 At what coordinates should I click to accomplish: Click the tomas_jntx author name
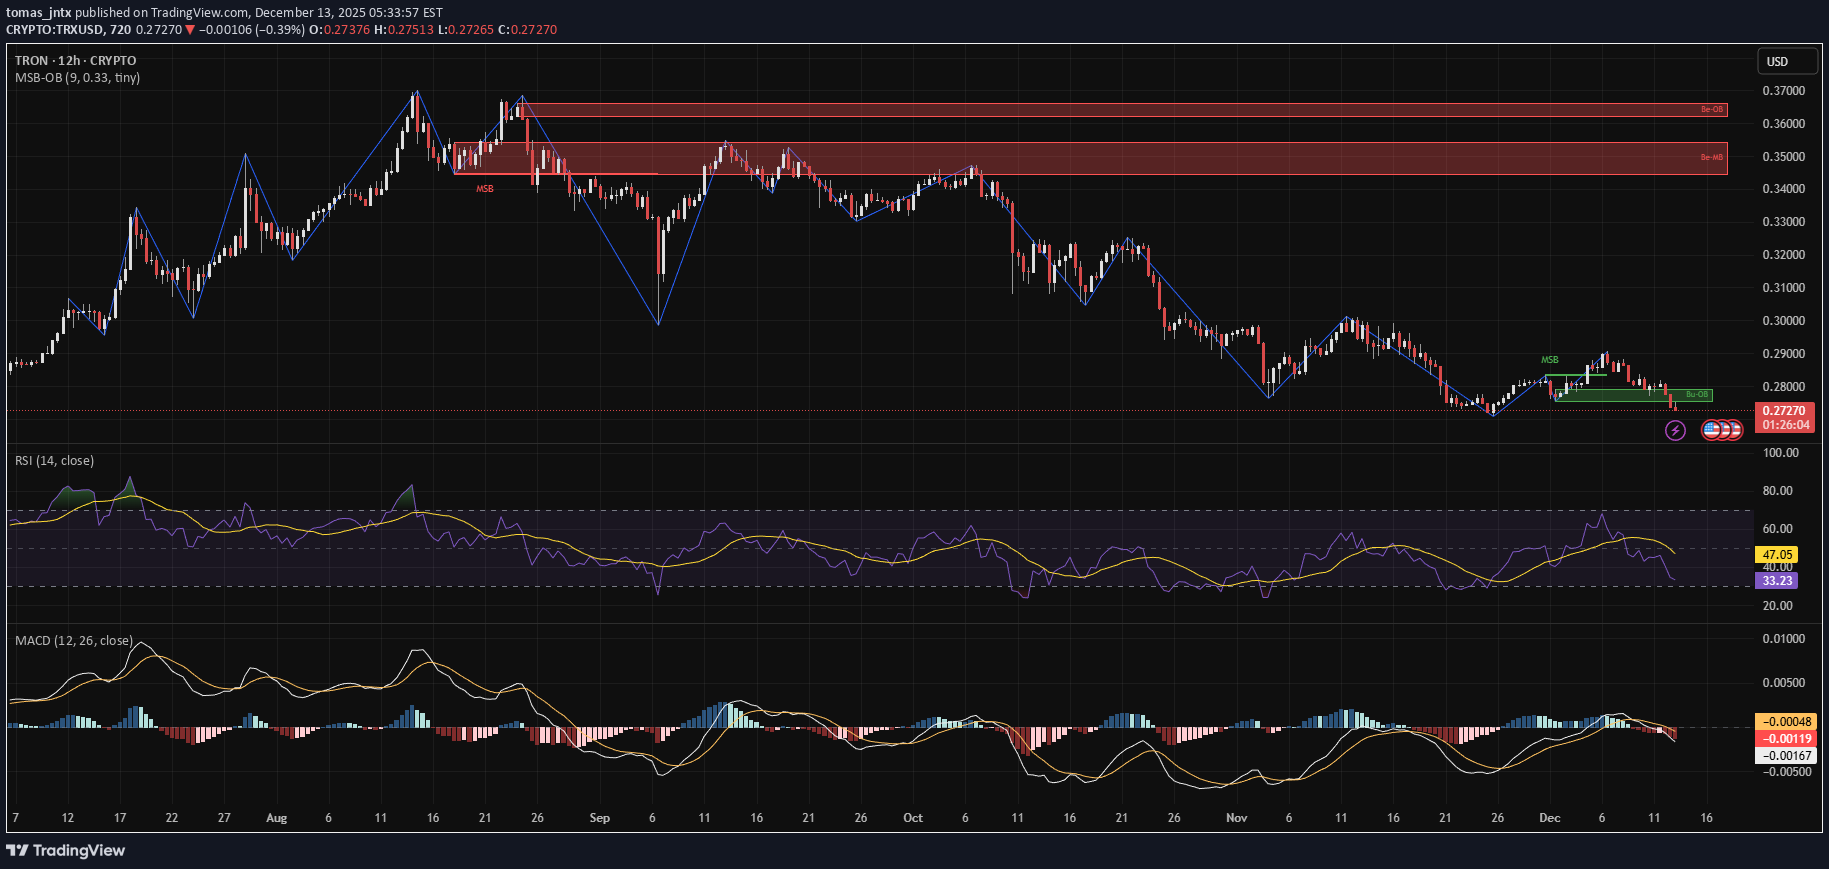click(x=38, y=13)
